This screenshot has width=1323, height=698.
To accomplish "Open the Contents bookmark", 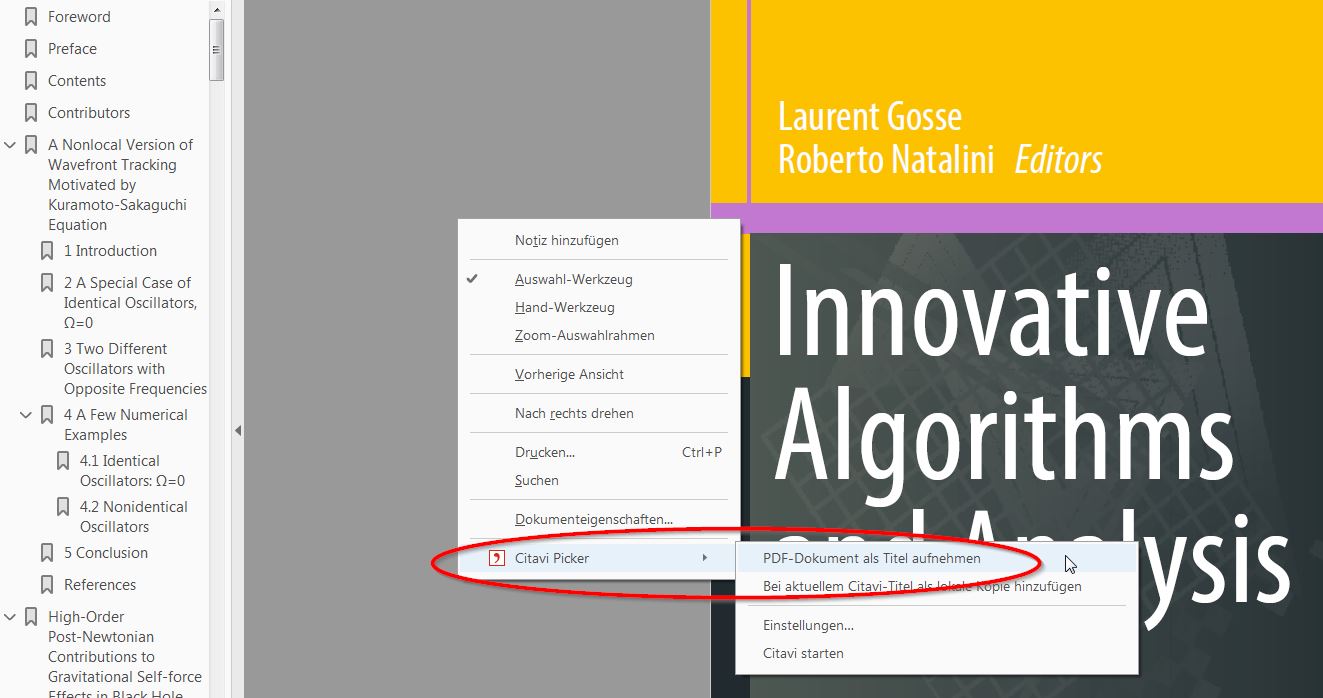I will tap(77, 81).
